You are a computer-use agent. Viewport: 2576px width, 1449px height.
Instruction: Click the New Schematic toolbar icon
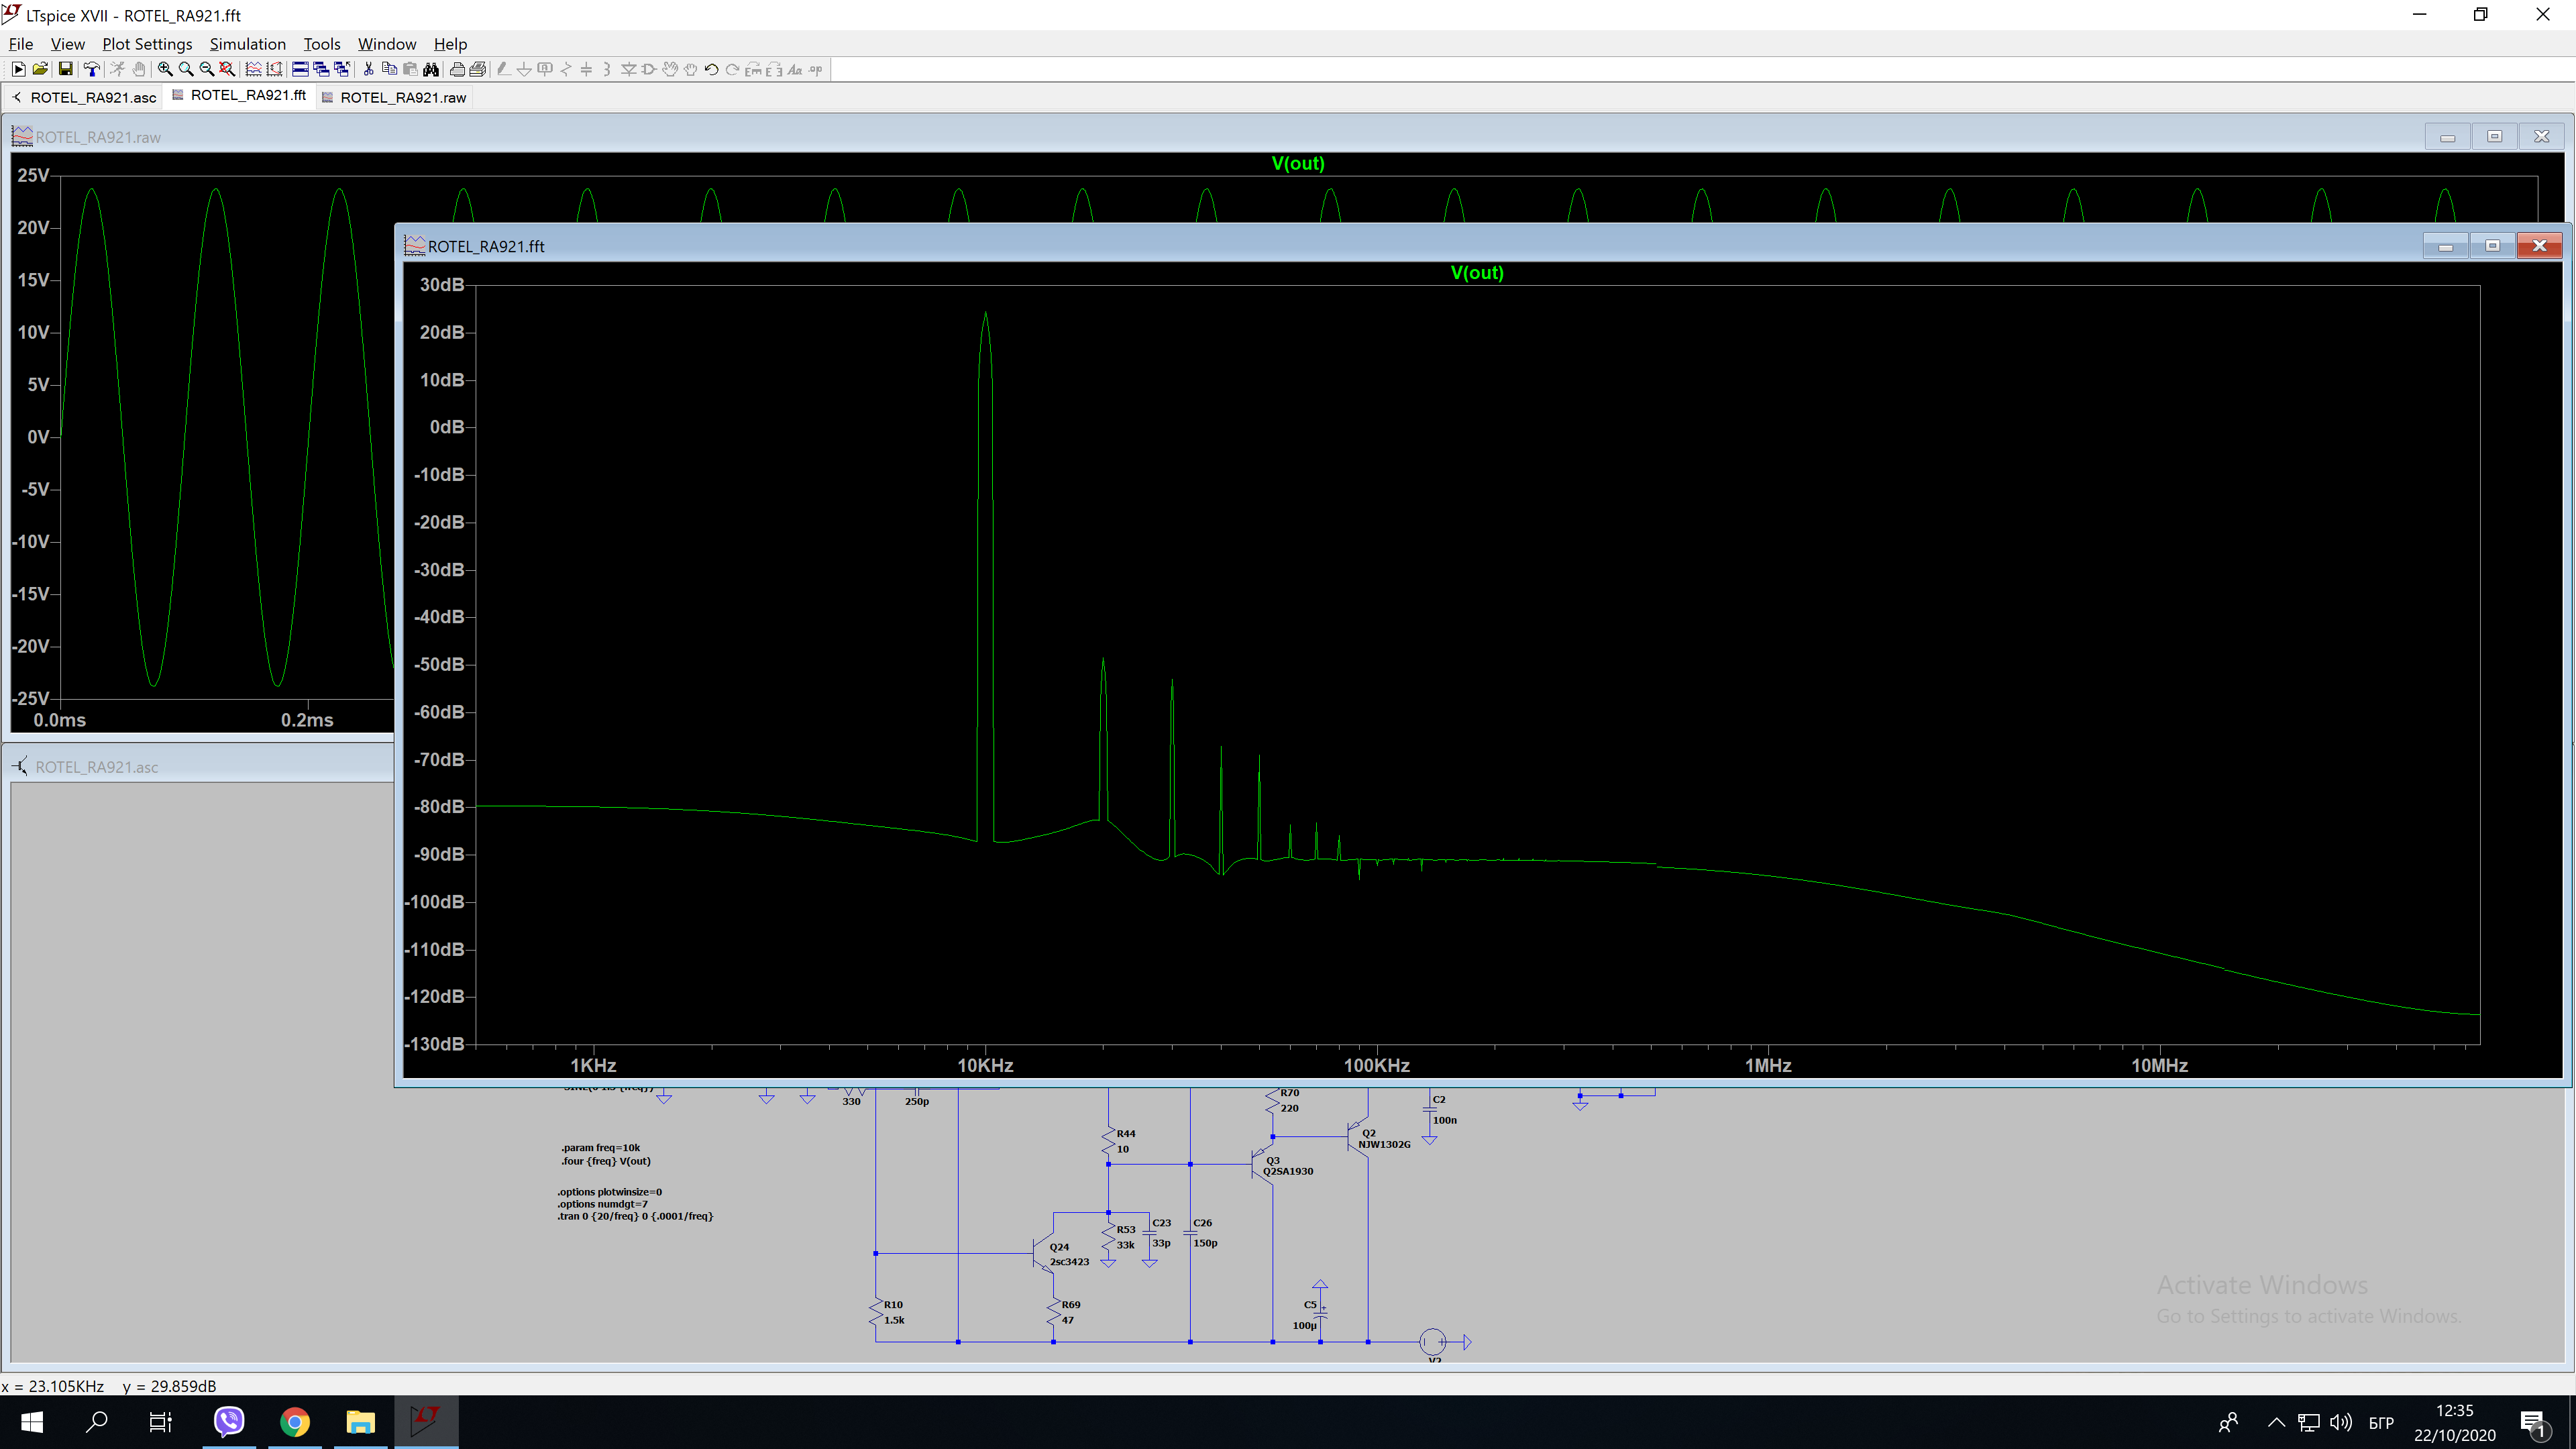[x=18, y=69]
